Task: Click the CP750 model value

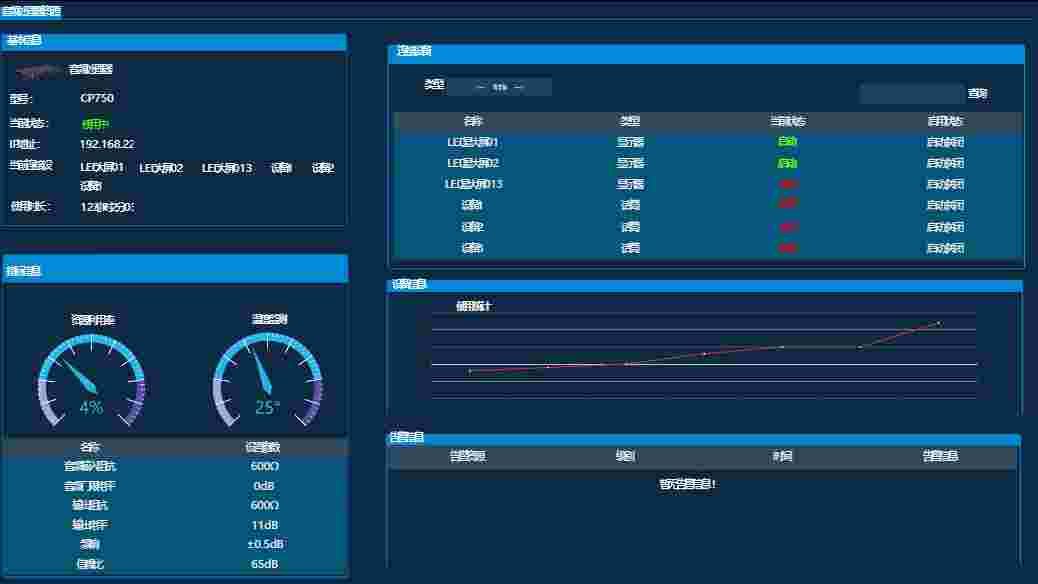Action: pos(97,99)
